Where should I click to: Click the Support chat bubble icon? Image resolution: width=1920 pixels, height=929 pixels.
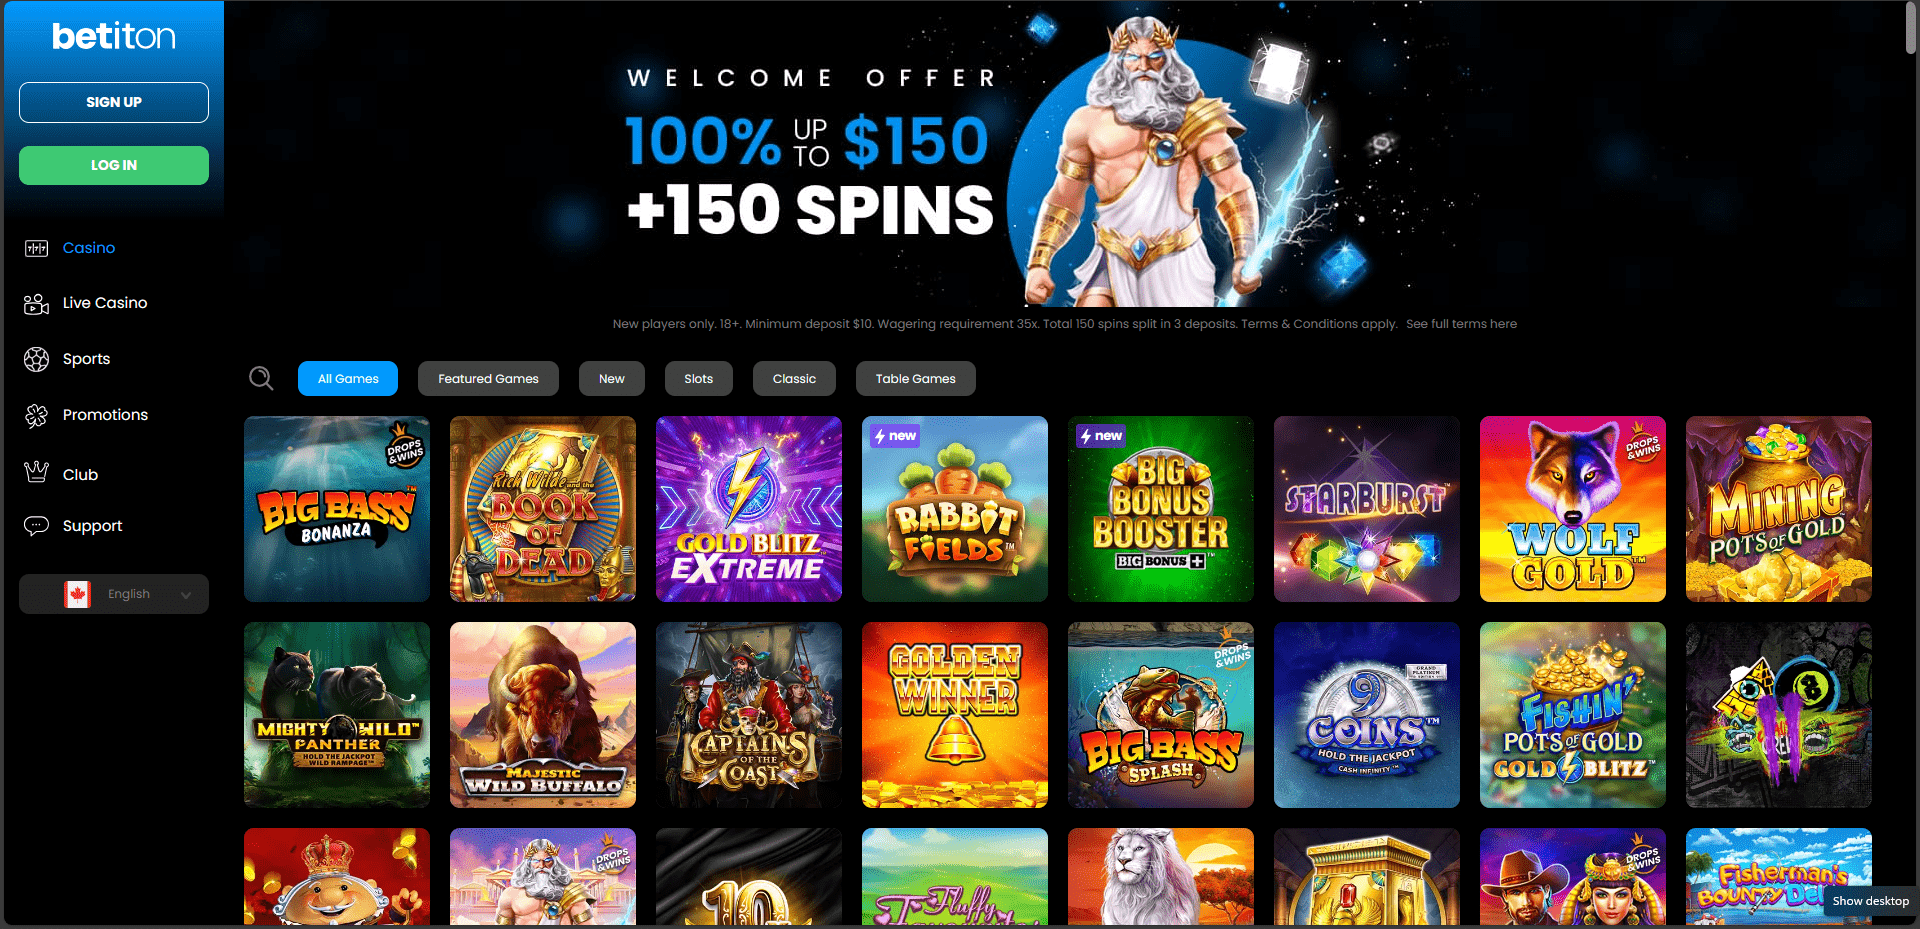[x=37, y=526]
